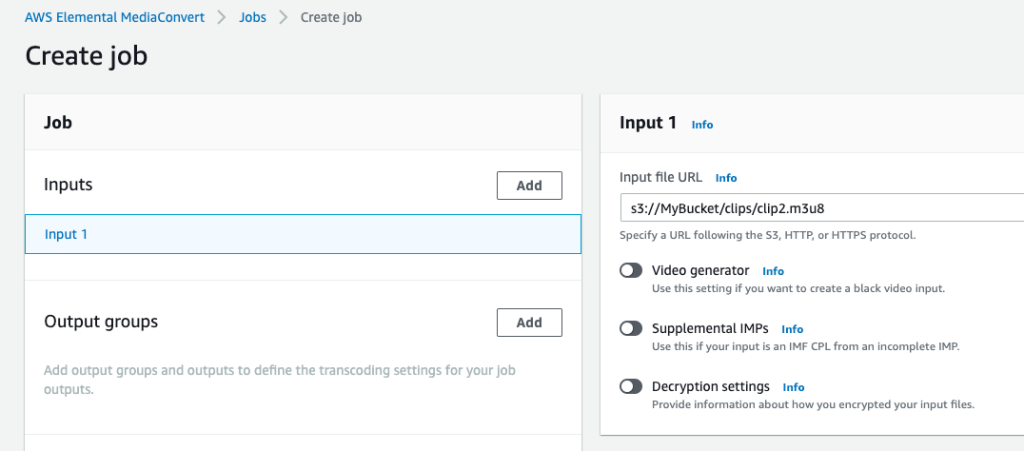Click the 'create a black video input' description
The image size is (1024, 451).
point(798,288)
